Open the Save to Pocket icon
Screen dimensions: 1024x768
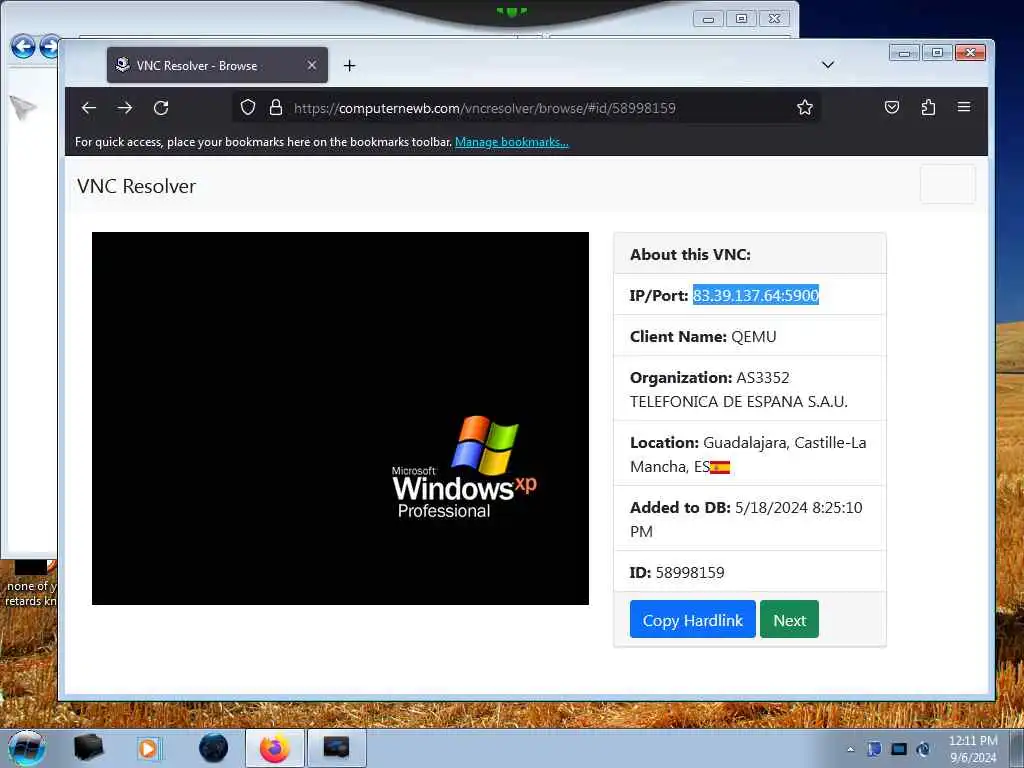click(891, 107)
